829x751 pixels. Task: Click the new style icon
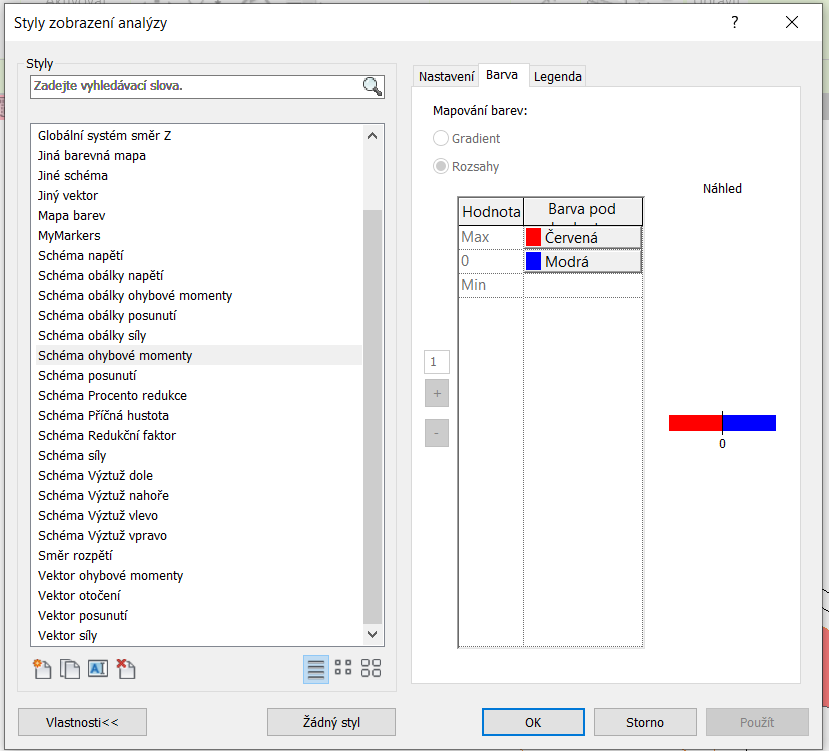(x=42, y=670)
